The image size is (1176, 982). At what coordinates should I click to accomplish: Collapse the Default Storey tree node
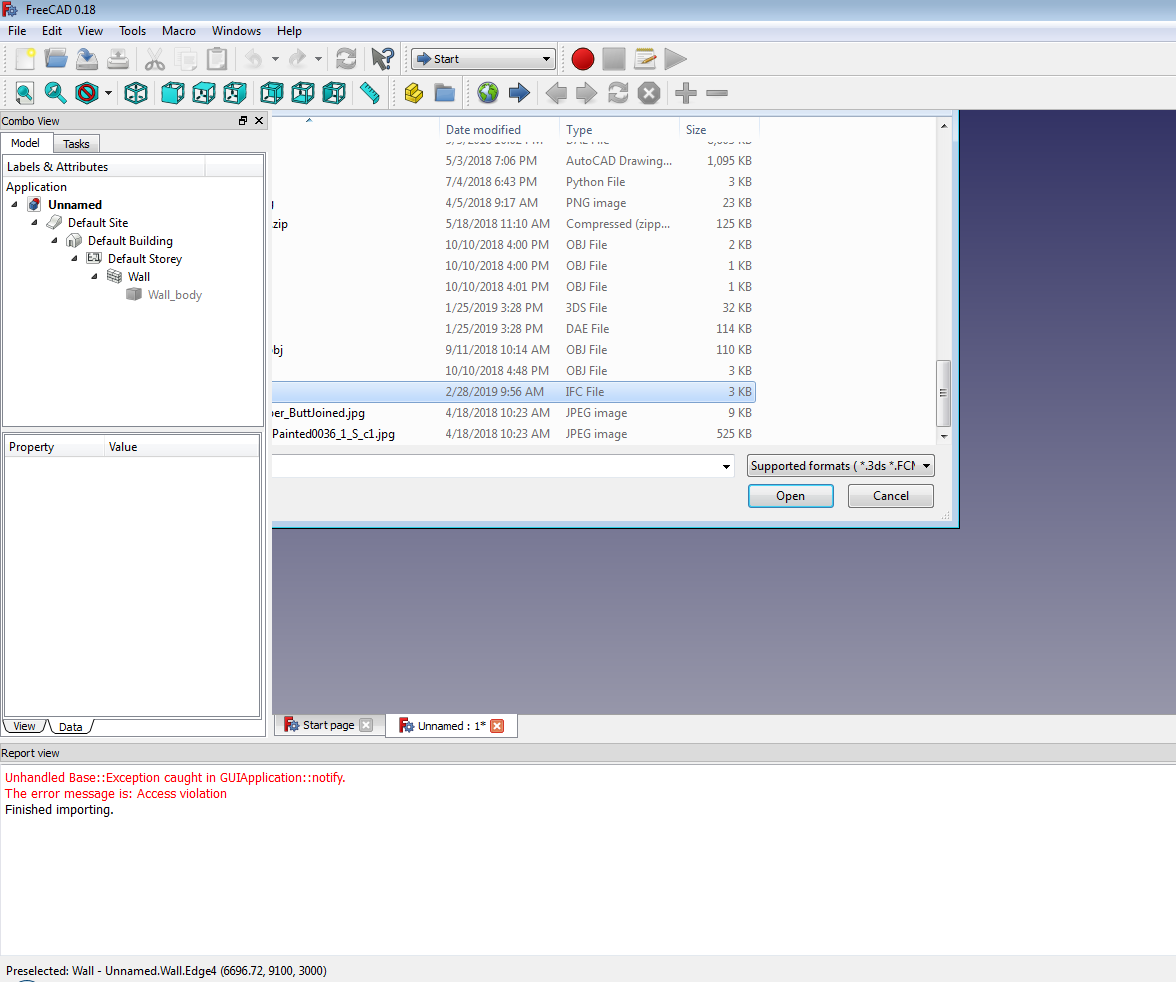(x=72, y=258)
